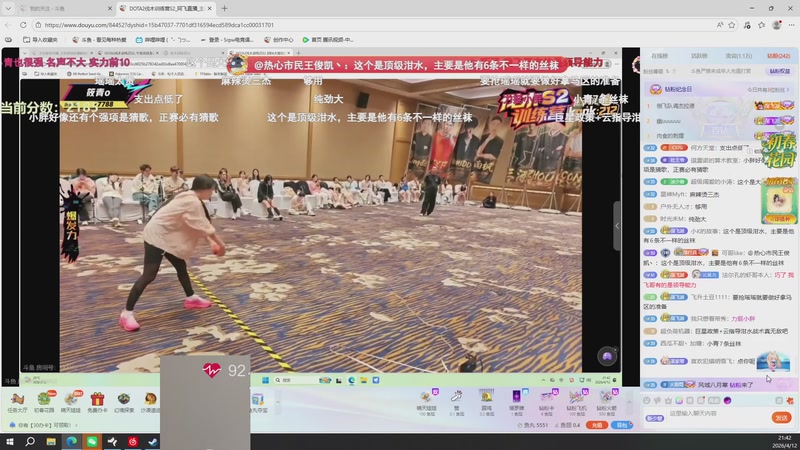Open the 免费办卡 gift box icon
Viewport: 800px width, 450px height.
pyautogui.click(x=97, y=403)
